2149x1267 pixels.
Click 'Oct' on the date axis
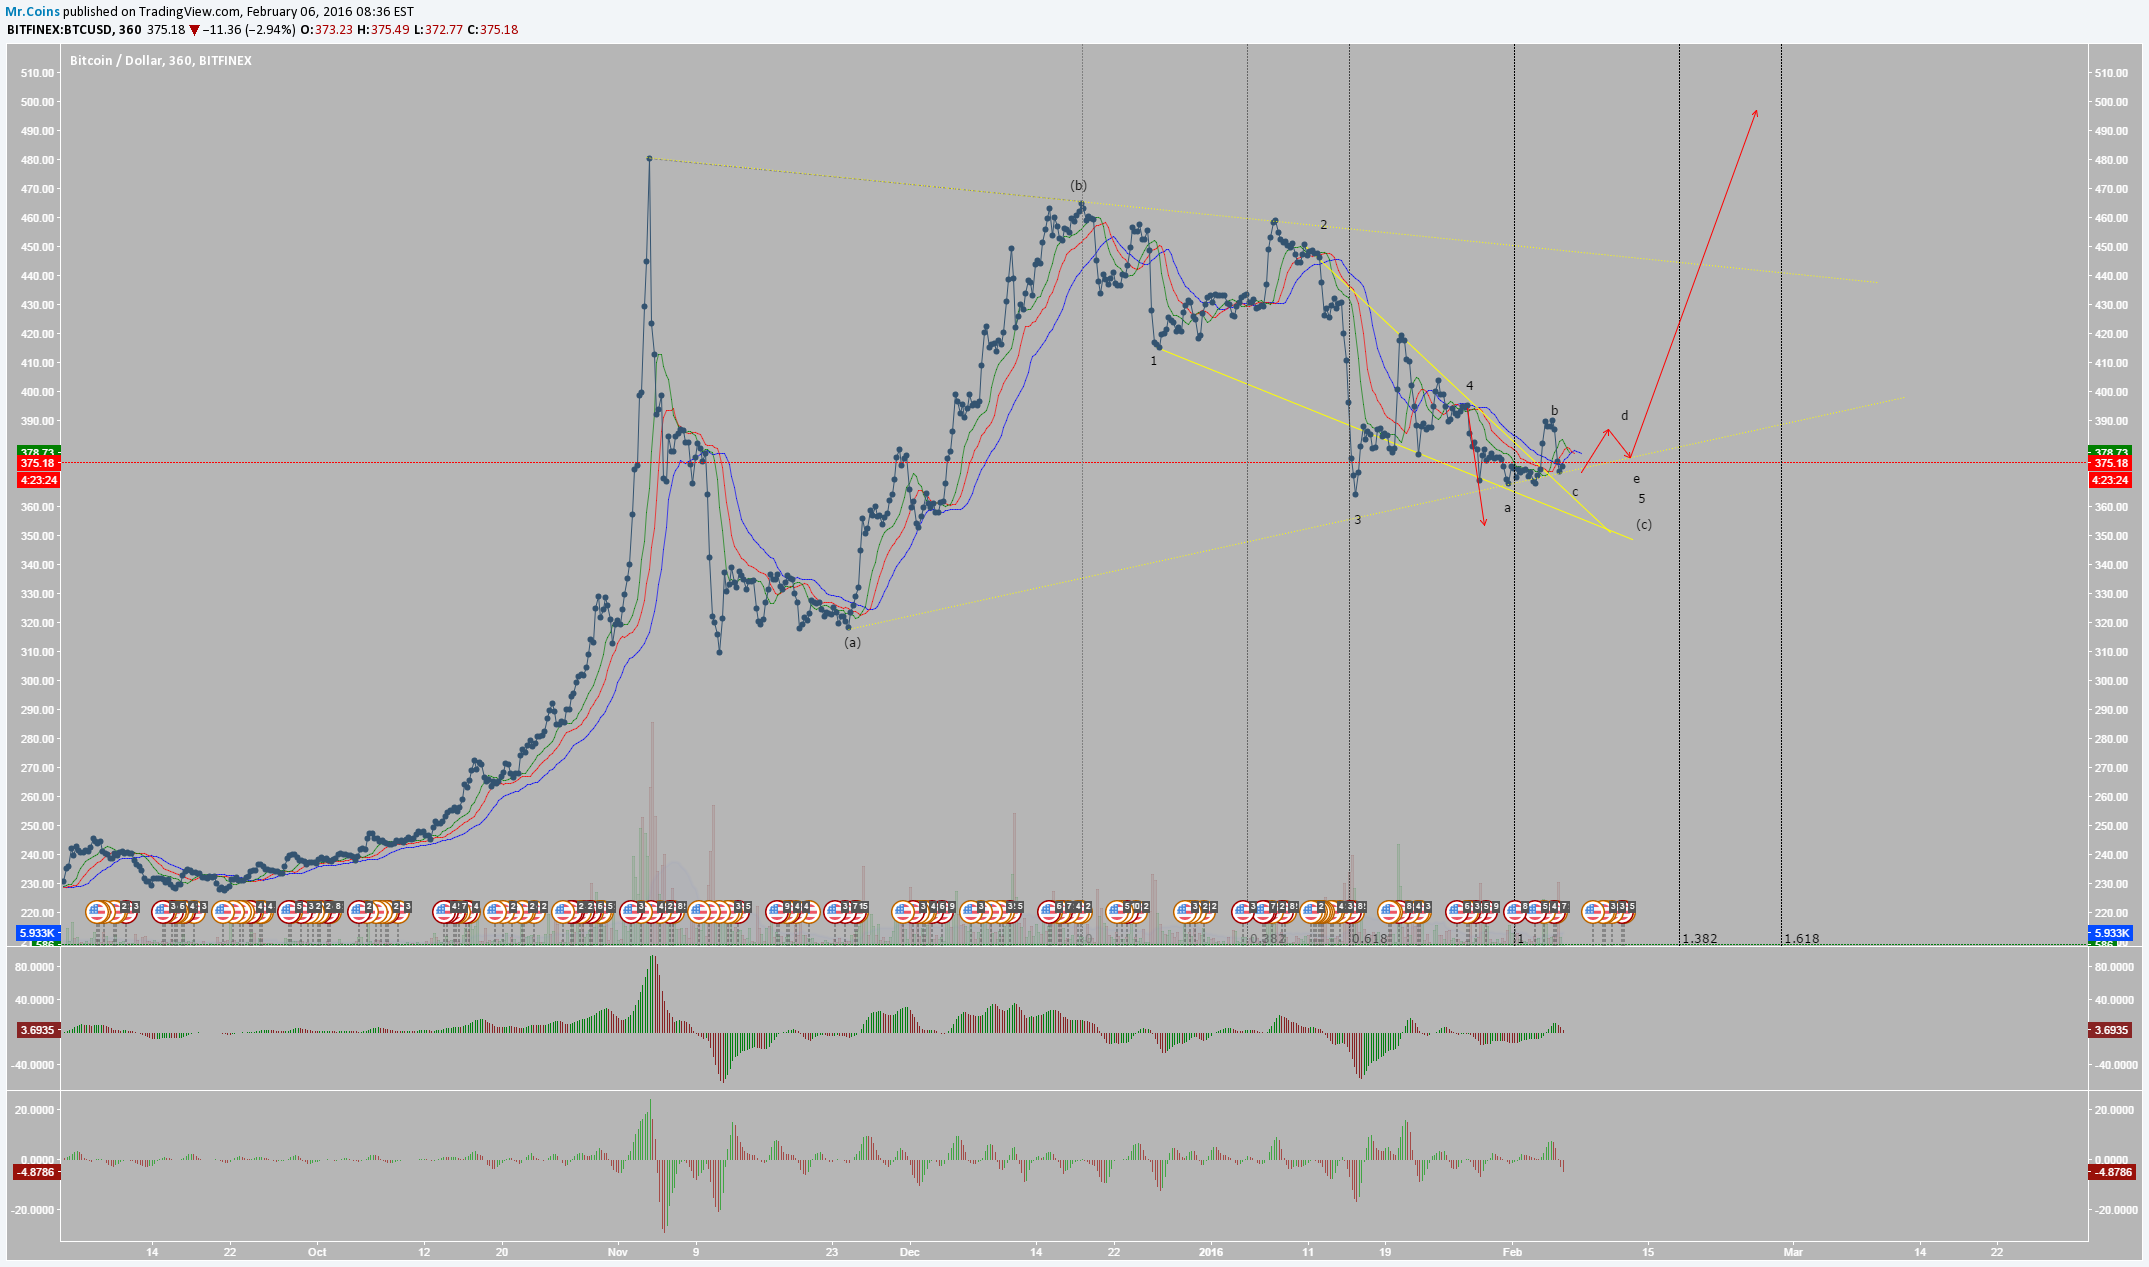point(317,1252)
